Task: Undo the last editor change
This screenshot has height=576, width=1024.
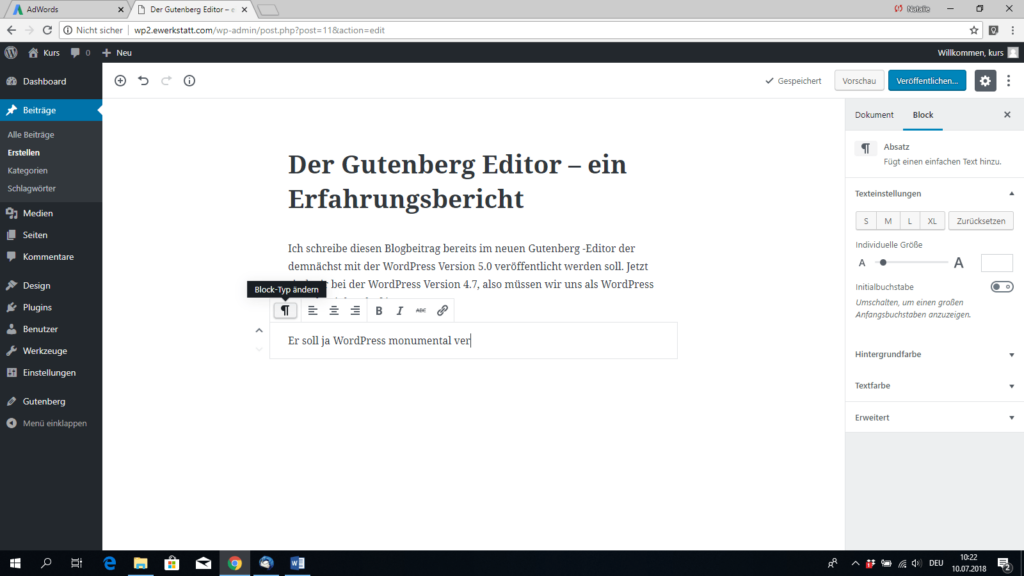Action: (x=143, y=81)
